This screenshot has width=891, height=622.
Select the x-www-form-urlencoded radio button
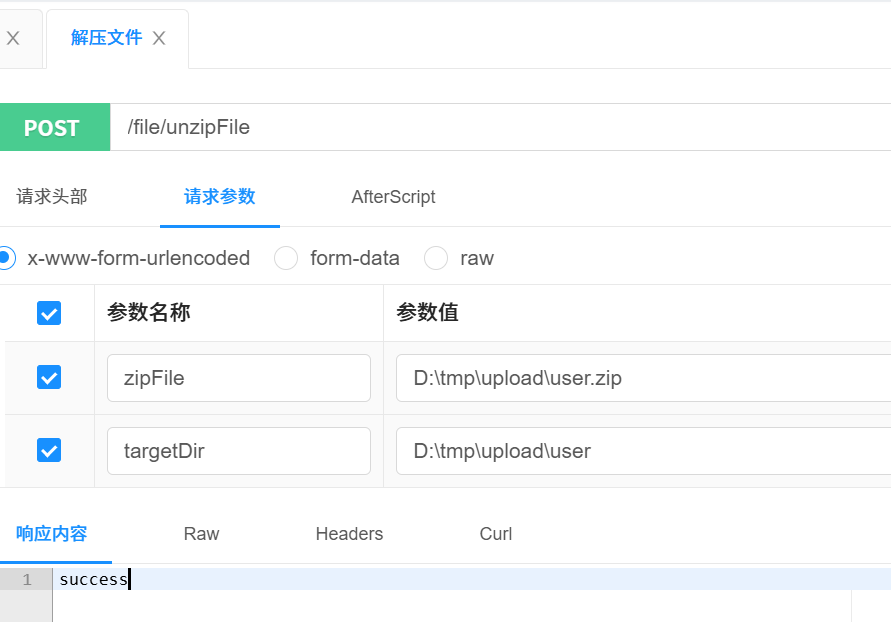pyautogui.click(x=5, y=258)
